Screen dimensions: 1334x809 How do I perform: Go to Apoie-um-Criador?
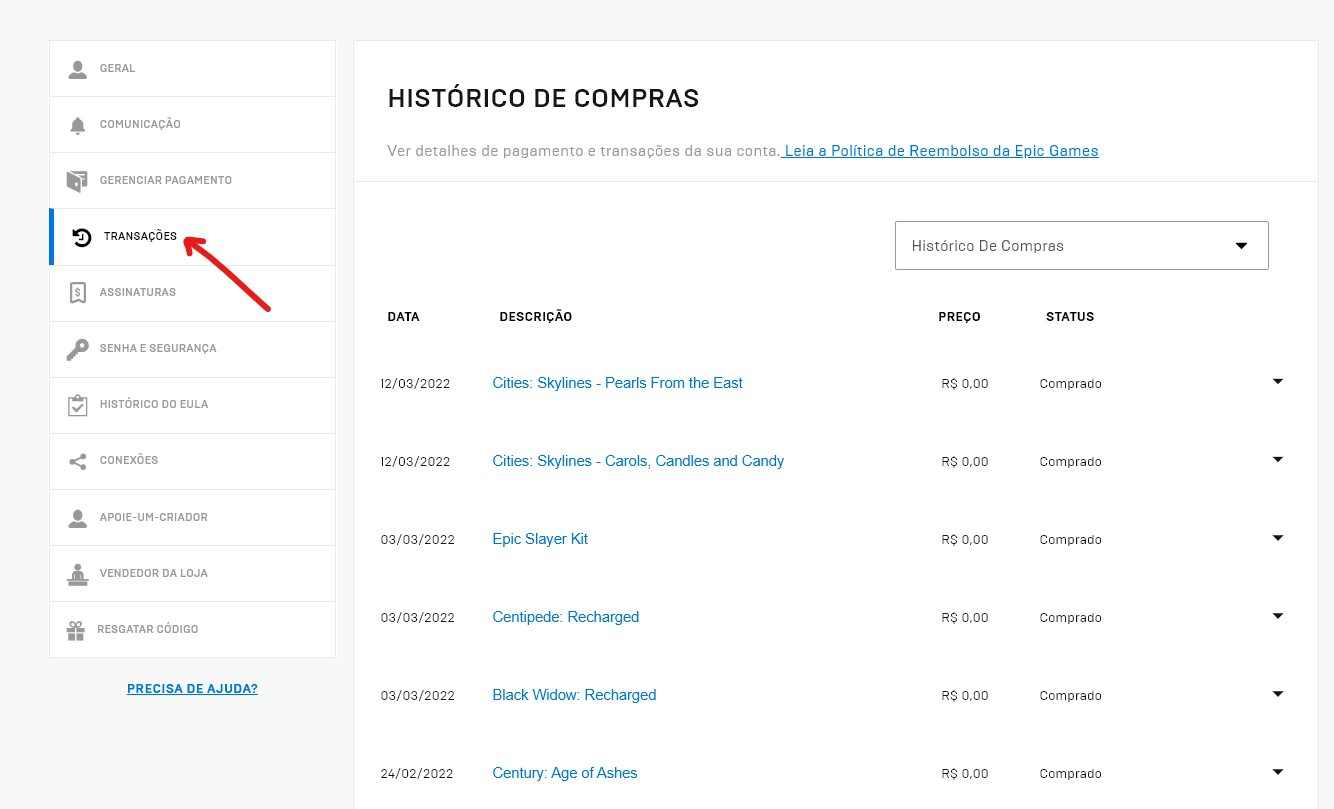click(x=192, y=517)
